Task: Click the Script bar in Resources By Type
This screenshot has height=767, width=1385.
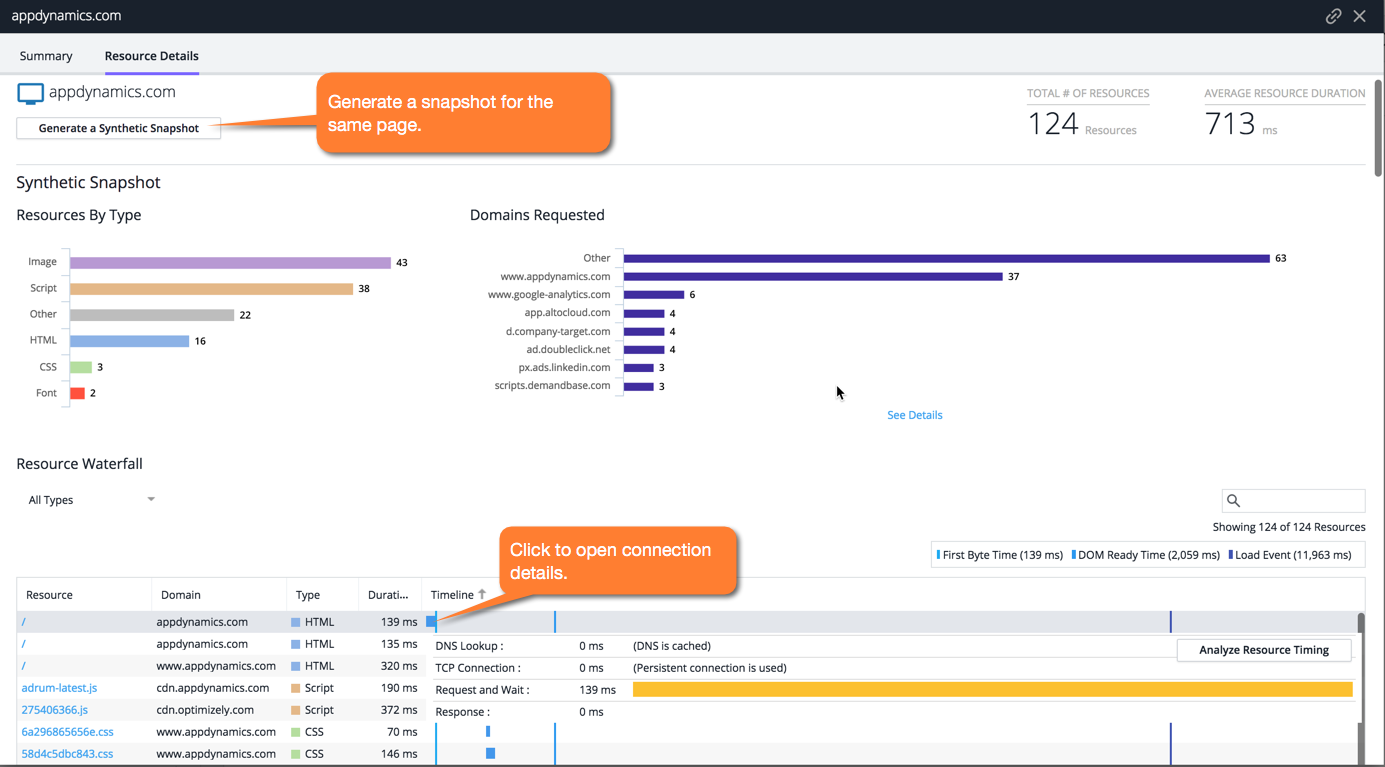Action: tap(211, 289)
